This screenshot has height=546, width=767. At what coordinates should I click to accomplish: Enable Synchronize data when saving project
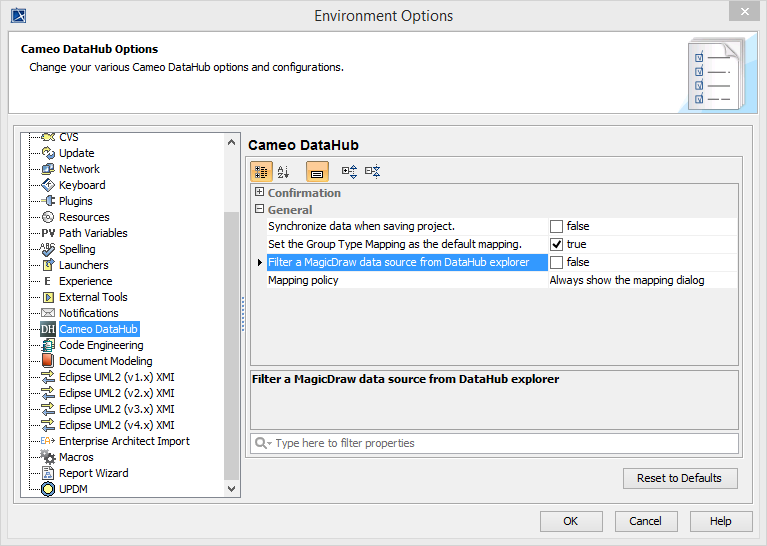[x=557, y=226]
